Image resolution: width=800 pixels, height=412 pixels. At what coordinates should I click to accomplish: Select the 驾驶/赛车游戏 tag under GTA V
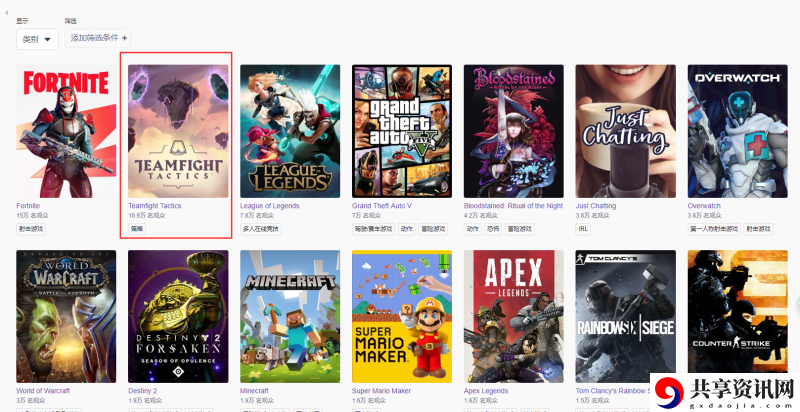click(x=373, y=229)
